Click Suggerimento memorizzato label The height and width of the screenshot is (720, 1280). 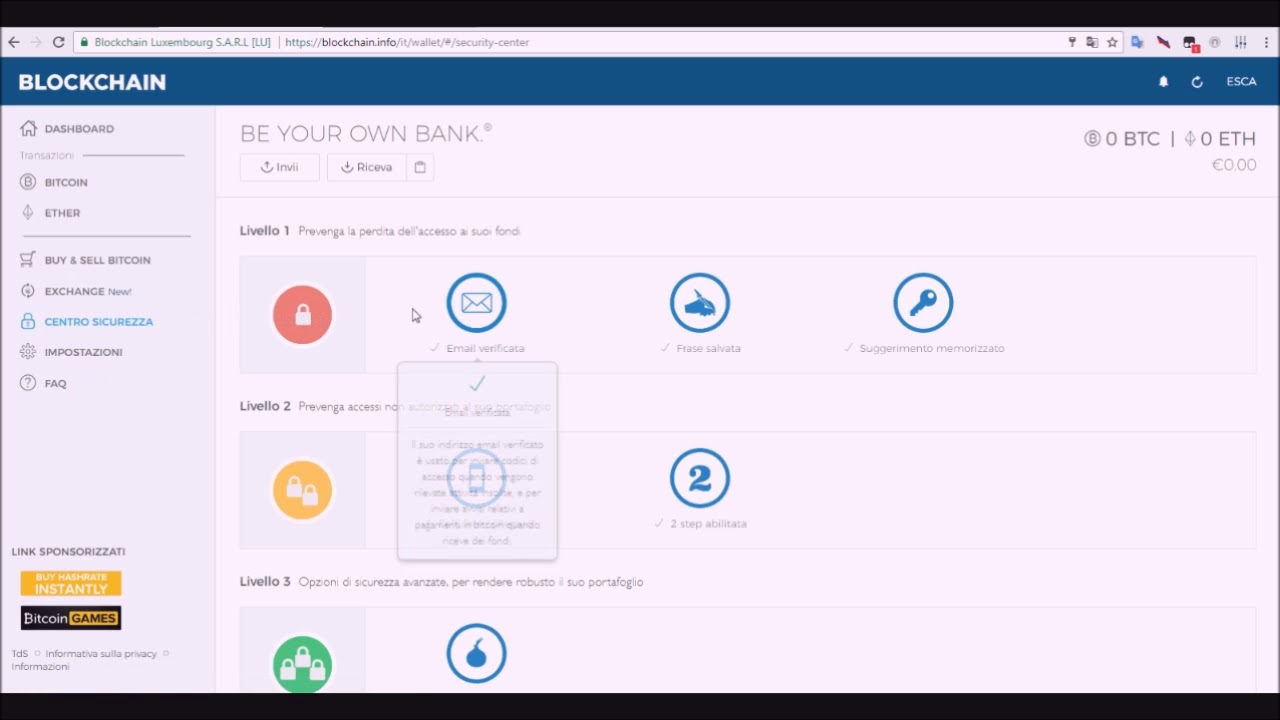(x=932, y=348)
